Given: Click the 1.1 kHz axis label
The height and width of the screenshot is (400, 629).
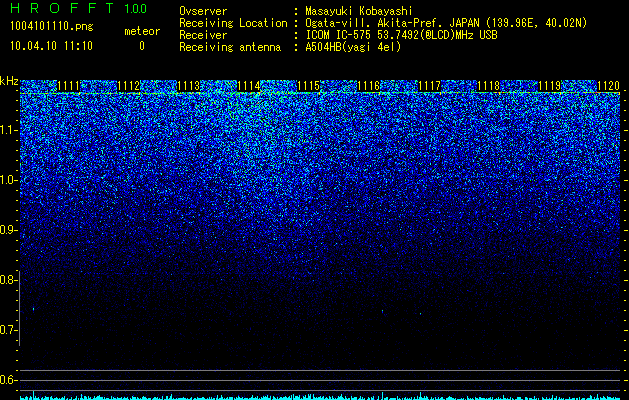Looking at the screenshot, I should [x=8, y=130].
